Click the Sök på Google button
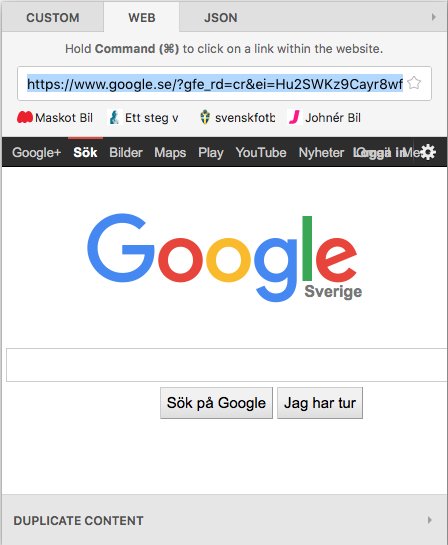This screenshot has height=545, width=448. 216,403
